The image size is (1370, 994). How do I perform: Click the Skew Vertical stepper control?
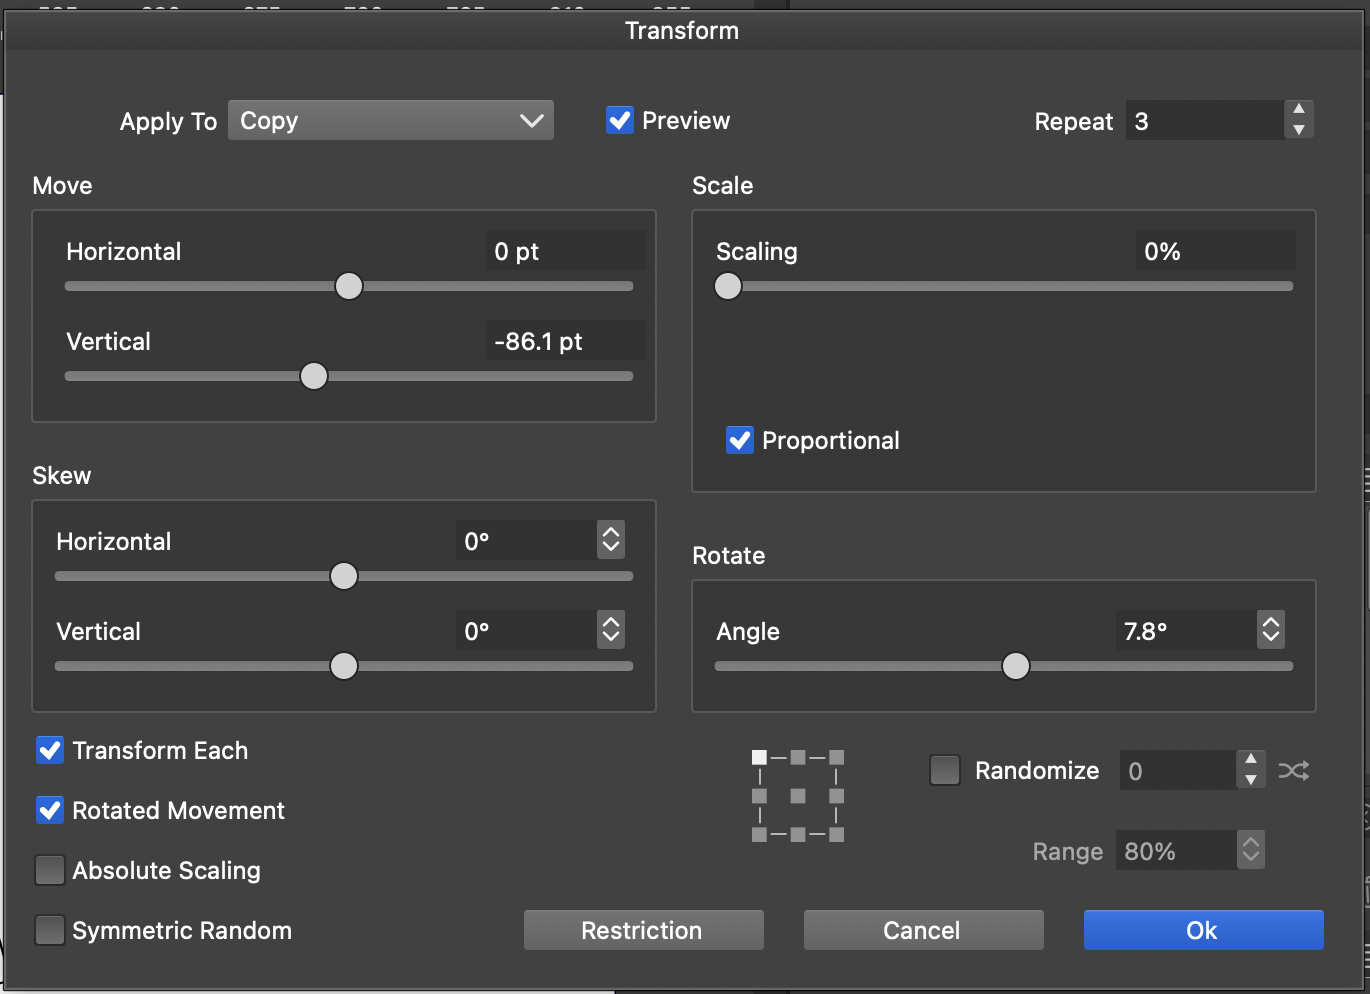point(610,630)
